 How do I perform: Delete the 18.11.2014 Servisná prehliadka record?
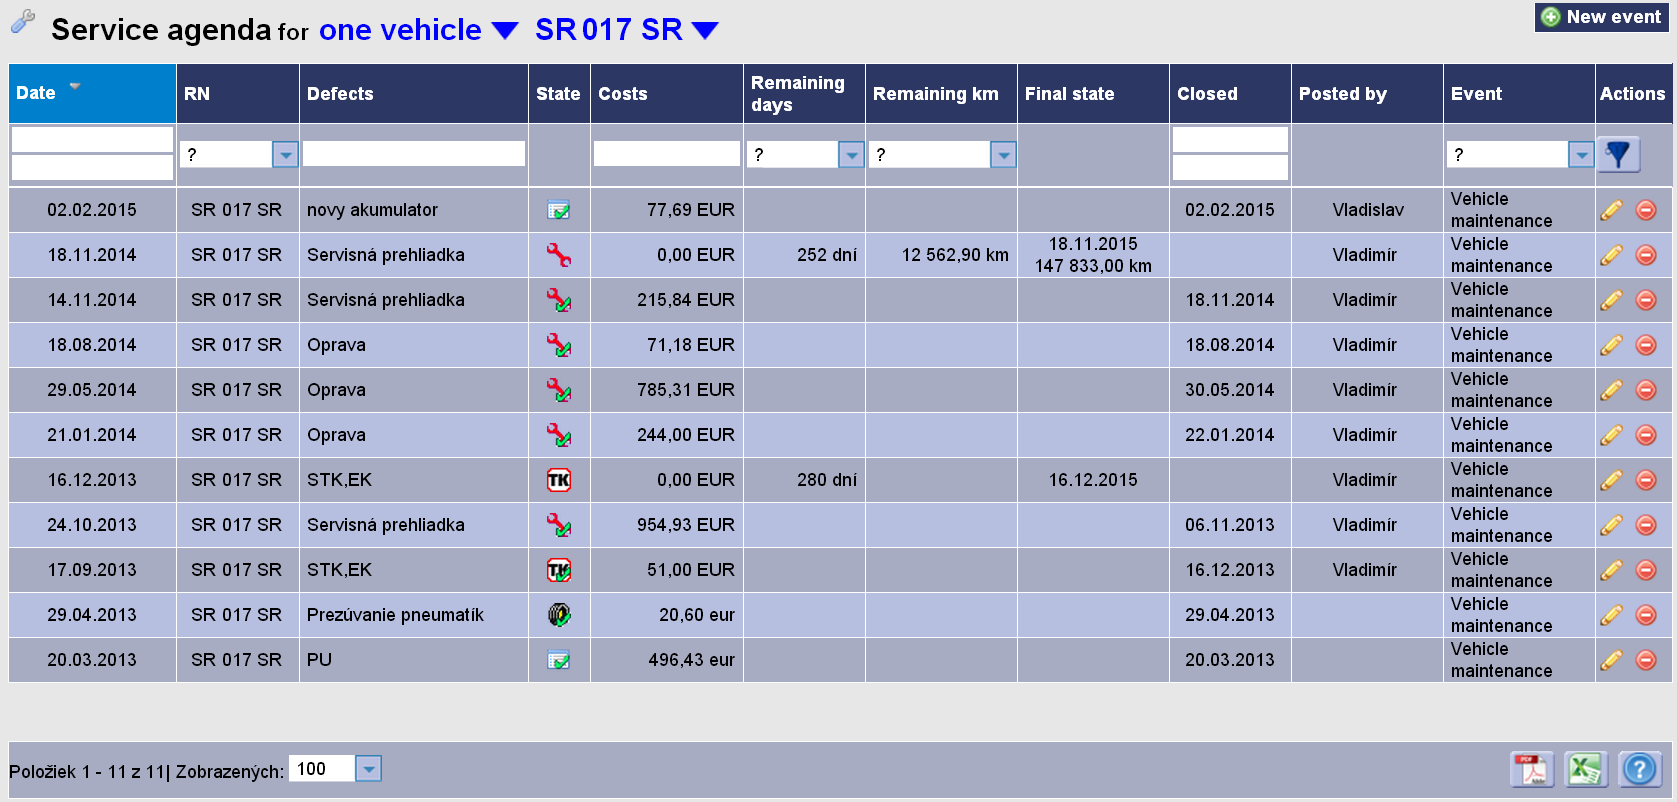1646,255
